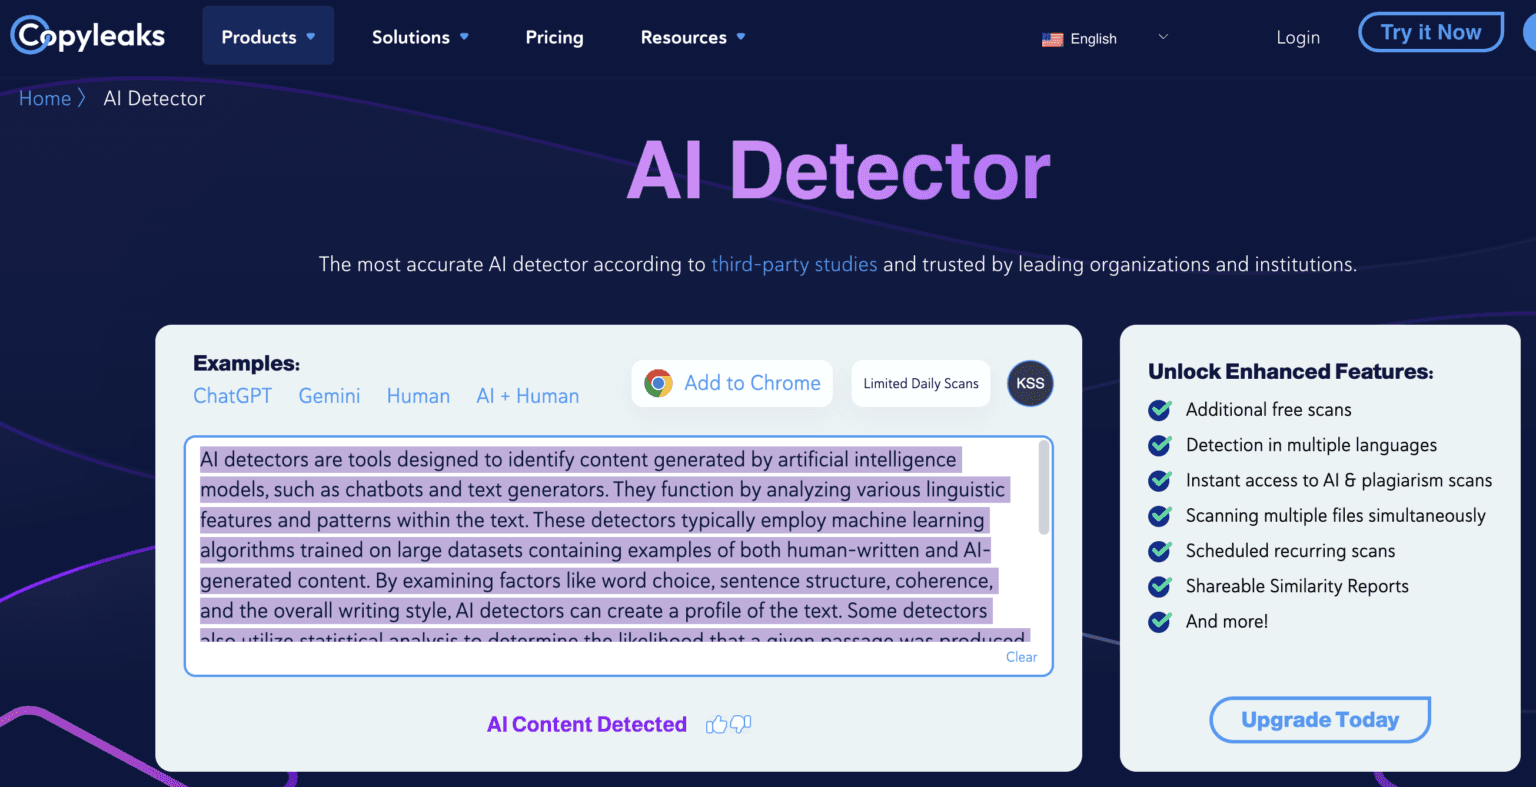Click checkmark beside Instant access to AI & plagiarism scans
This screenshot has width=1536, height=787.
click(x=1160, y=480)
